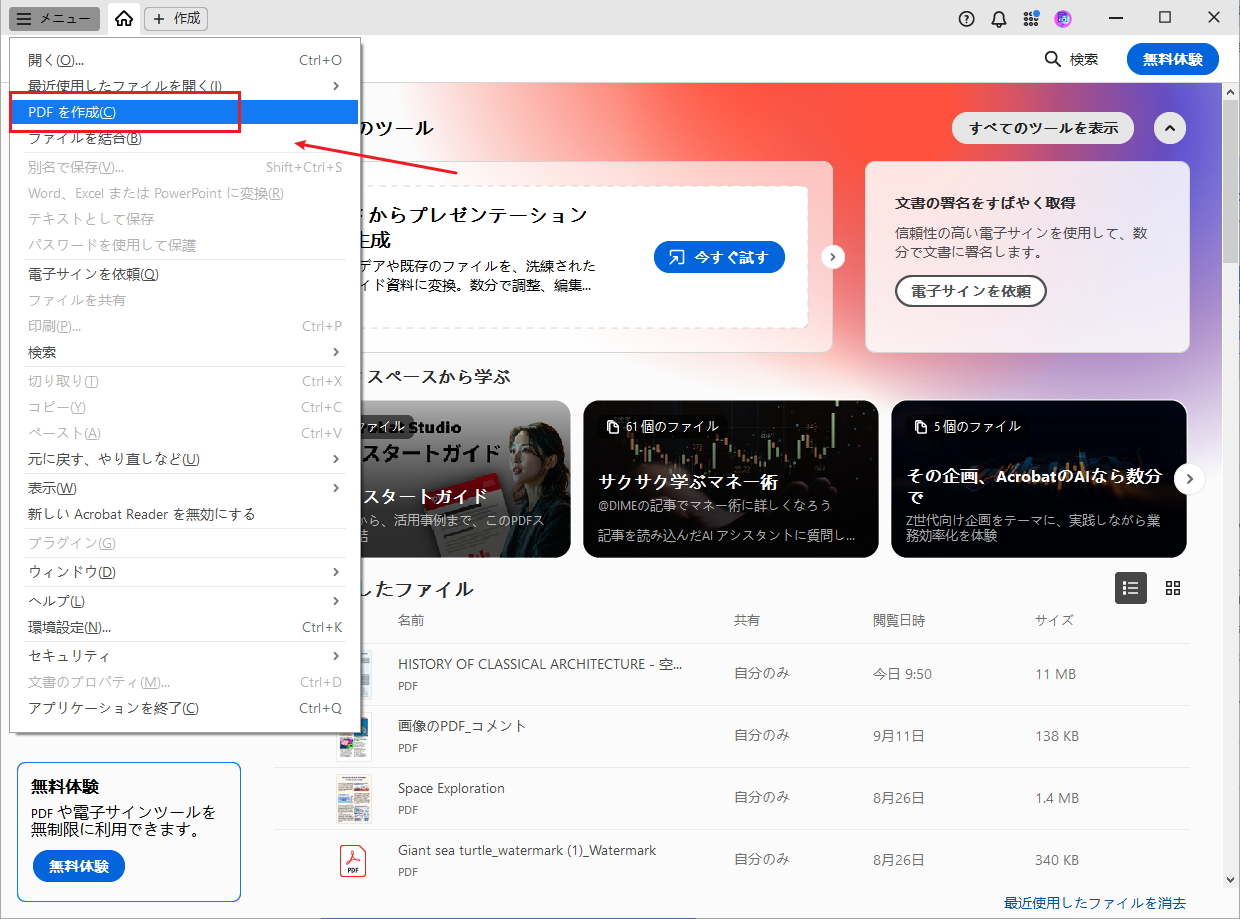Expand the ヘルプ(L) submenu
Image resolution: width=1240 pixels, height=919 pixels.
[x=185, y=601]
